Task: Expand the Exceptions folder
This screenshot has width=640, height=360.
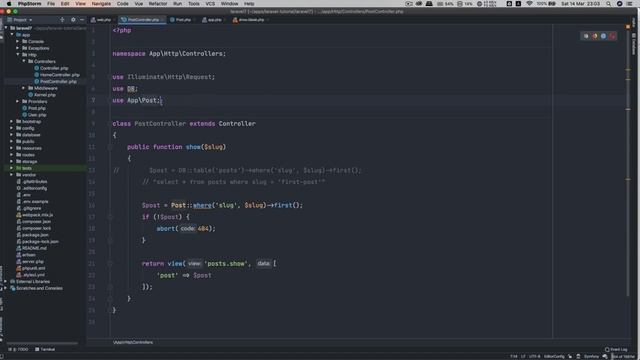Action: point(18,48)
